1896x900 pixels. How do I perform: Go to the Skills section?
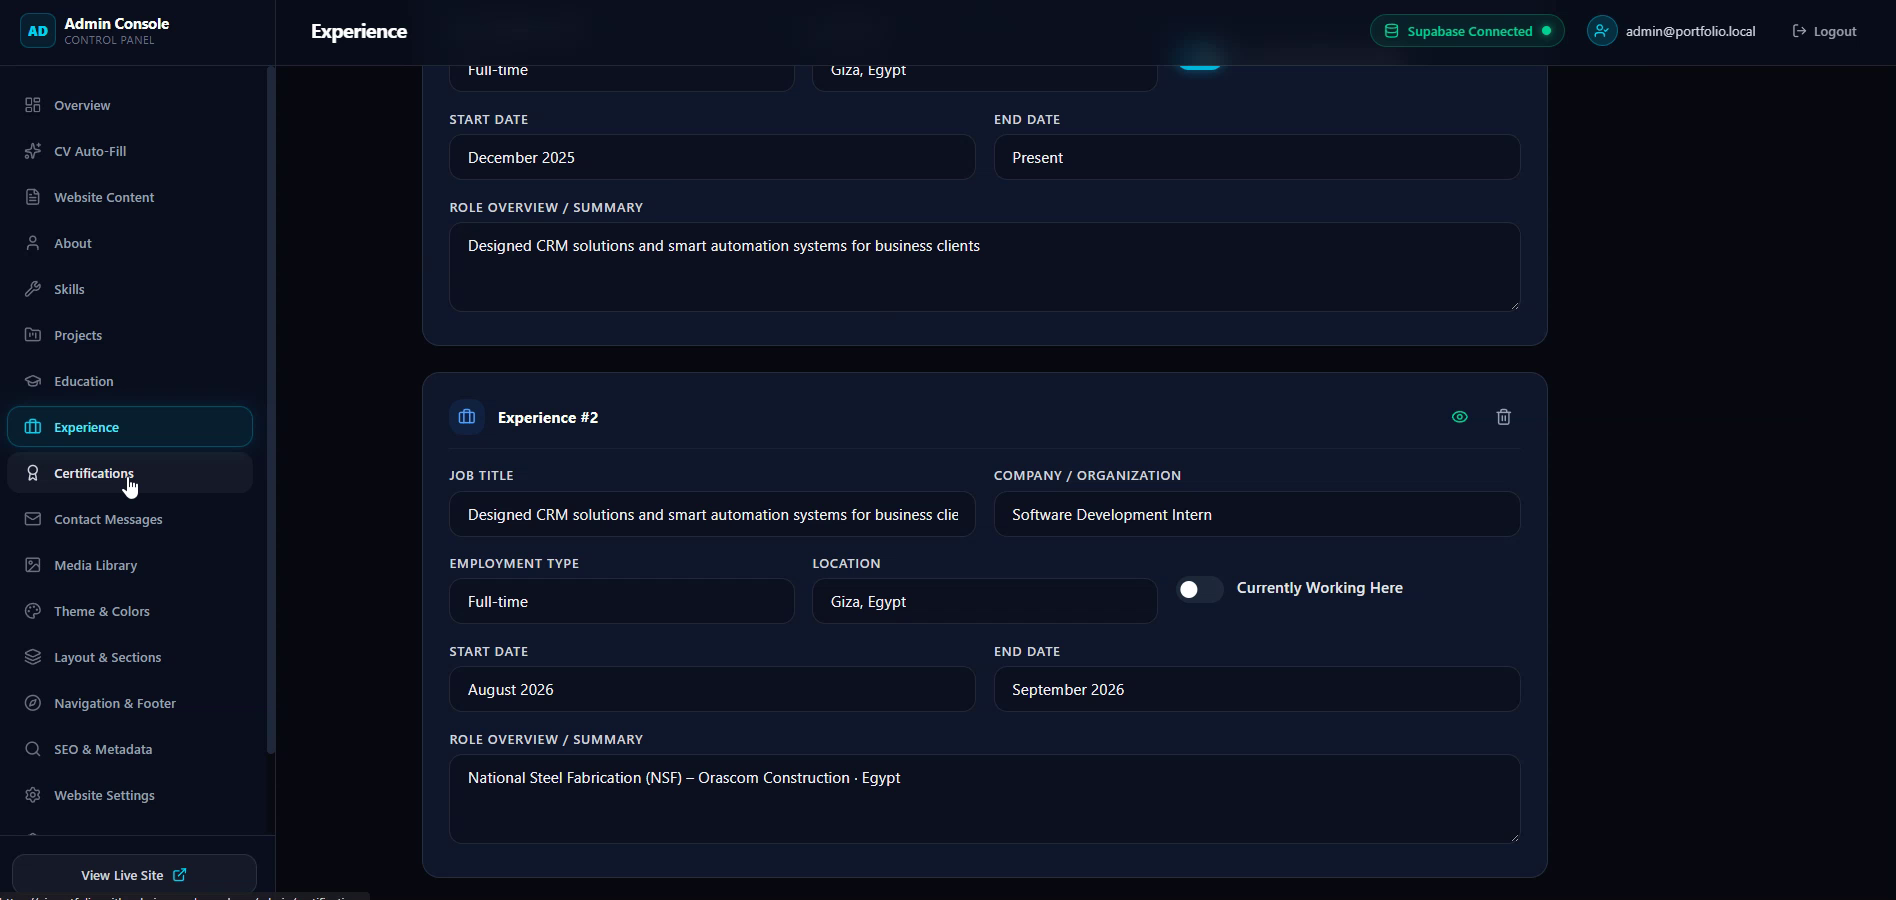pyautogui.click(x=130, y=289)
